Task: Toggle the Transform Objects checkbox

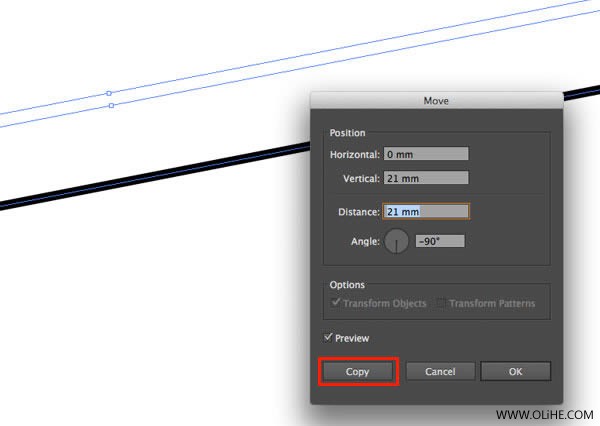Action: 335,303
